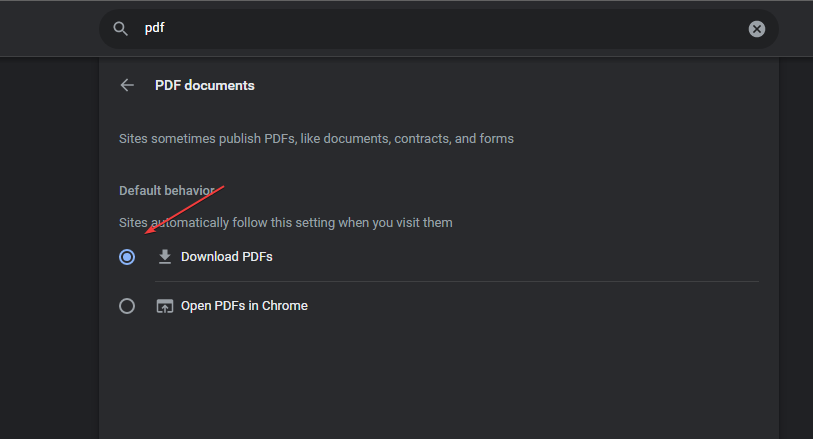Click the "Sites sometimes publish PDFs" description

316,138
